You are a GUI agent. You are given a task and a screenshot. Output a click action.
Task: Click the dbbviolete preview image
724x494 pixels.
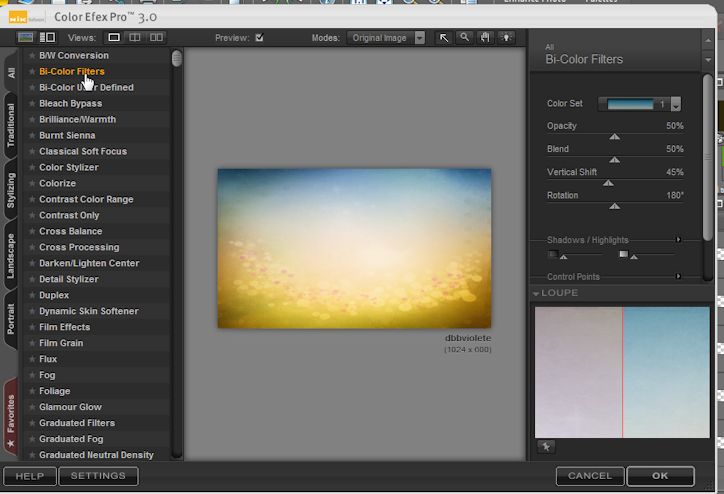(355, 248)
